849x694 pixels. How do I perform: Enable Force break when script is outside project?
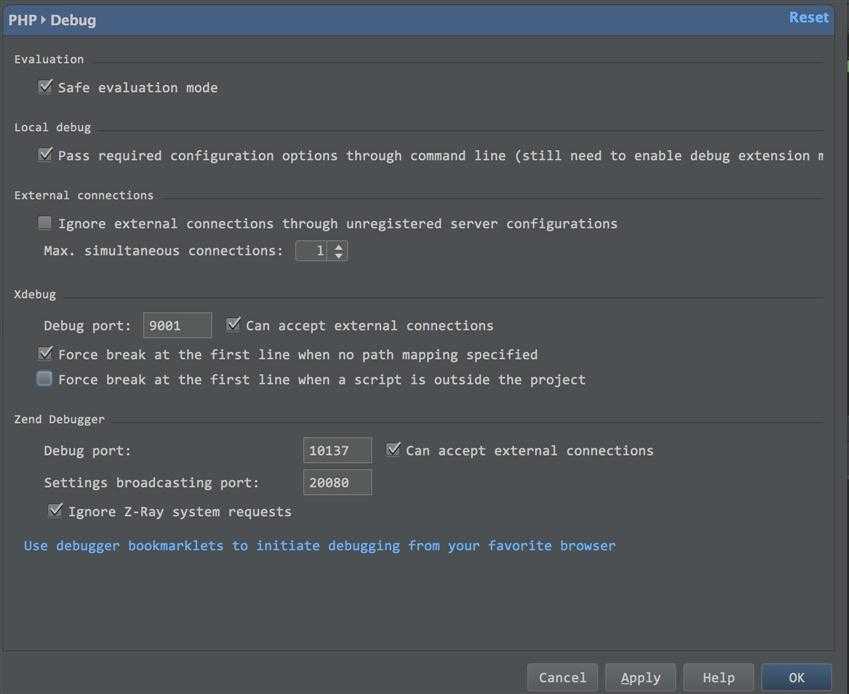[x=44, y=378]
